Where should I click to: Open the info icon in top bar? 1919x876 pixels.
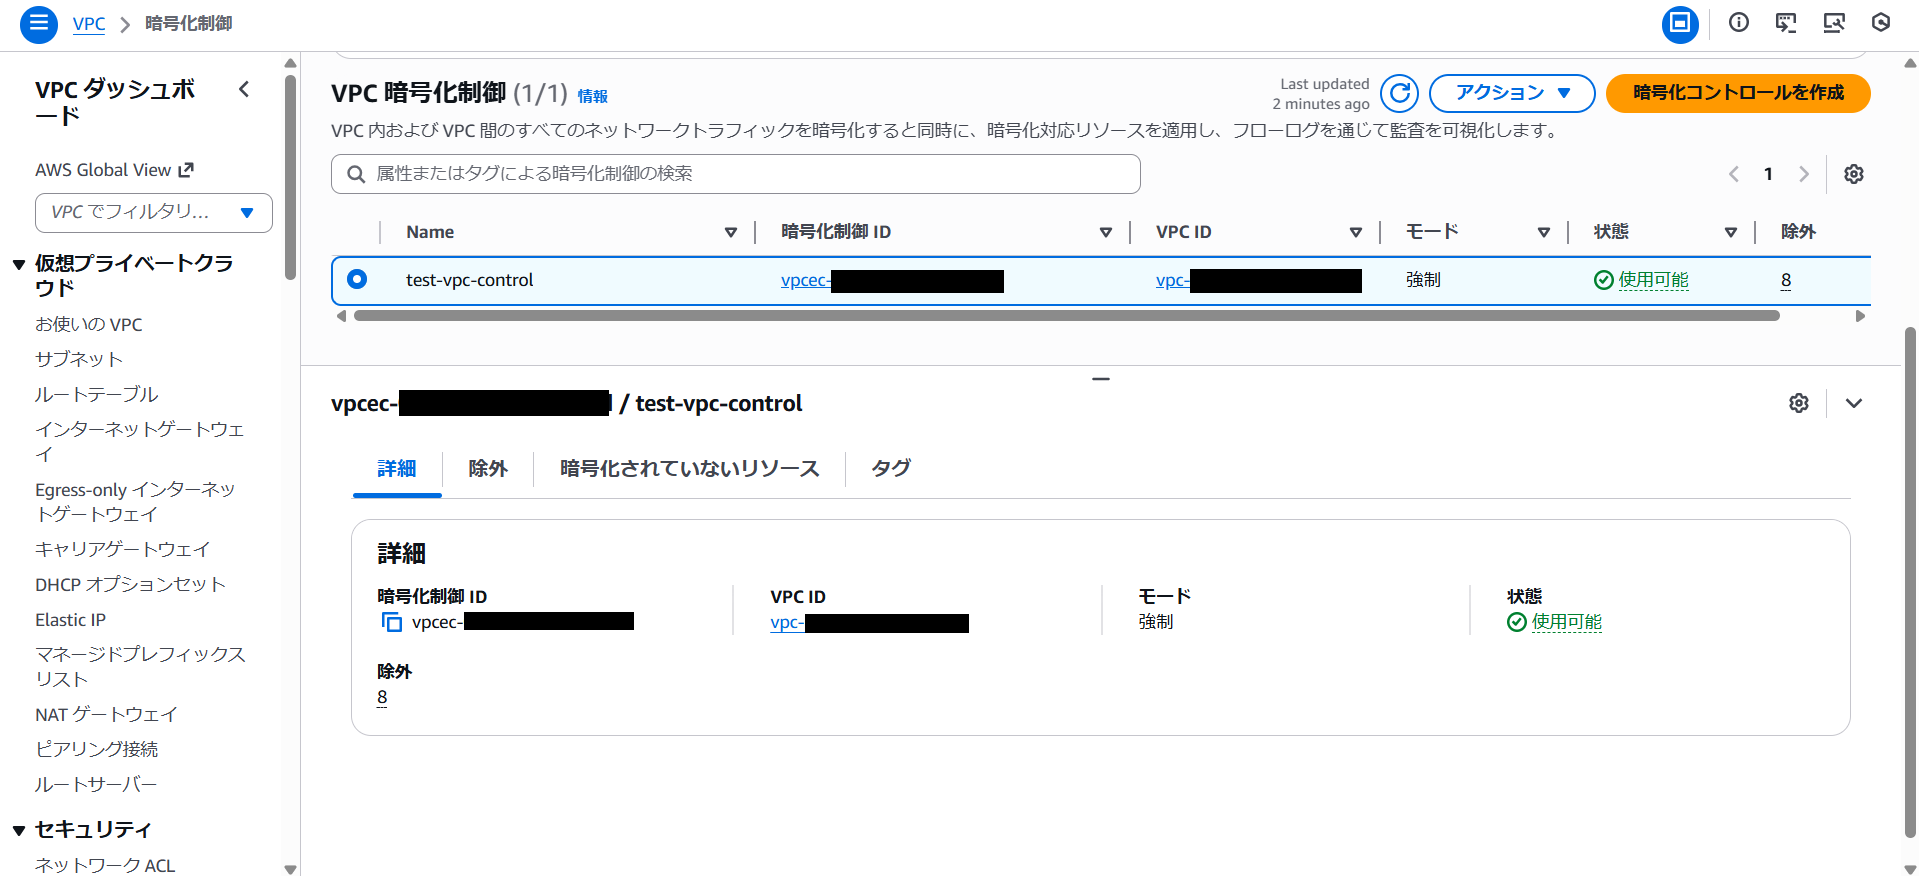[x=1739, y=23]
